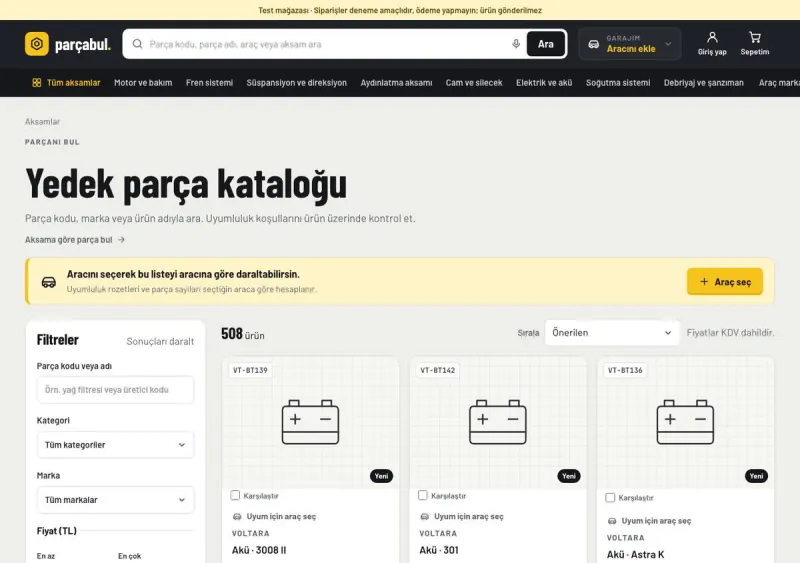Click the VT-BT139 part code tag
800x563 pixels.
coord(250,370)
